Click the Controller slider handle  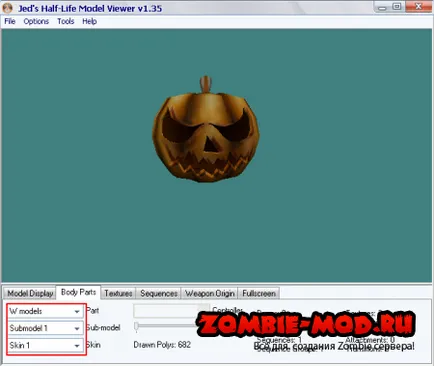click(x=136, y=327)
